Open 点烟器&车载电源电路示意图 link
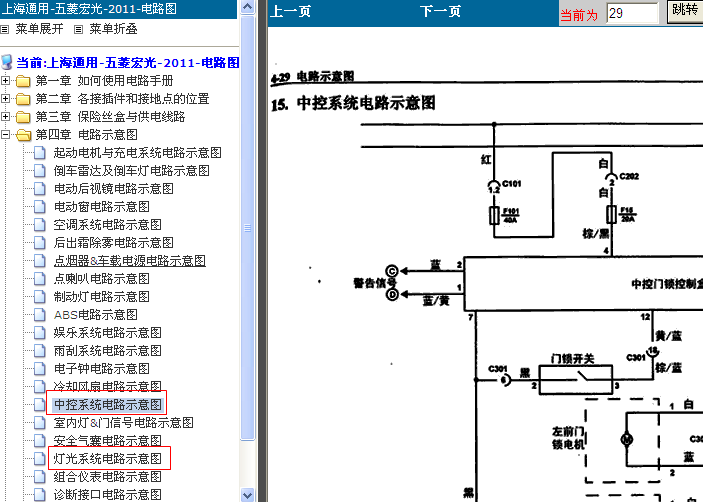The height and width of the screenshot is (502, 703). point(130,260)
